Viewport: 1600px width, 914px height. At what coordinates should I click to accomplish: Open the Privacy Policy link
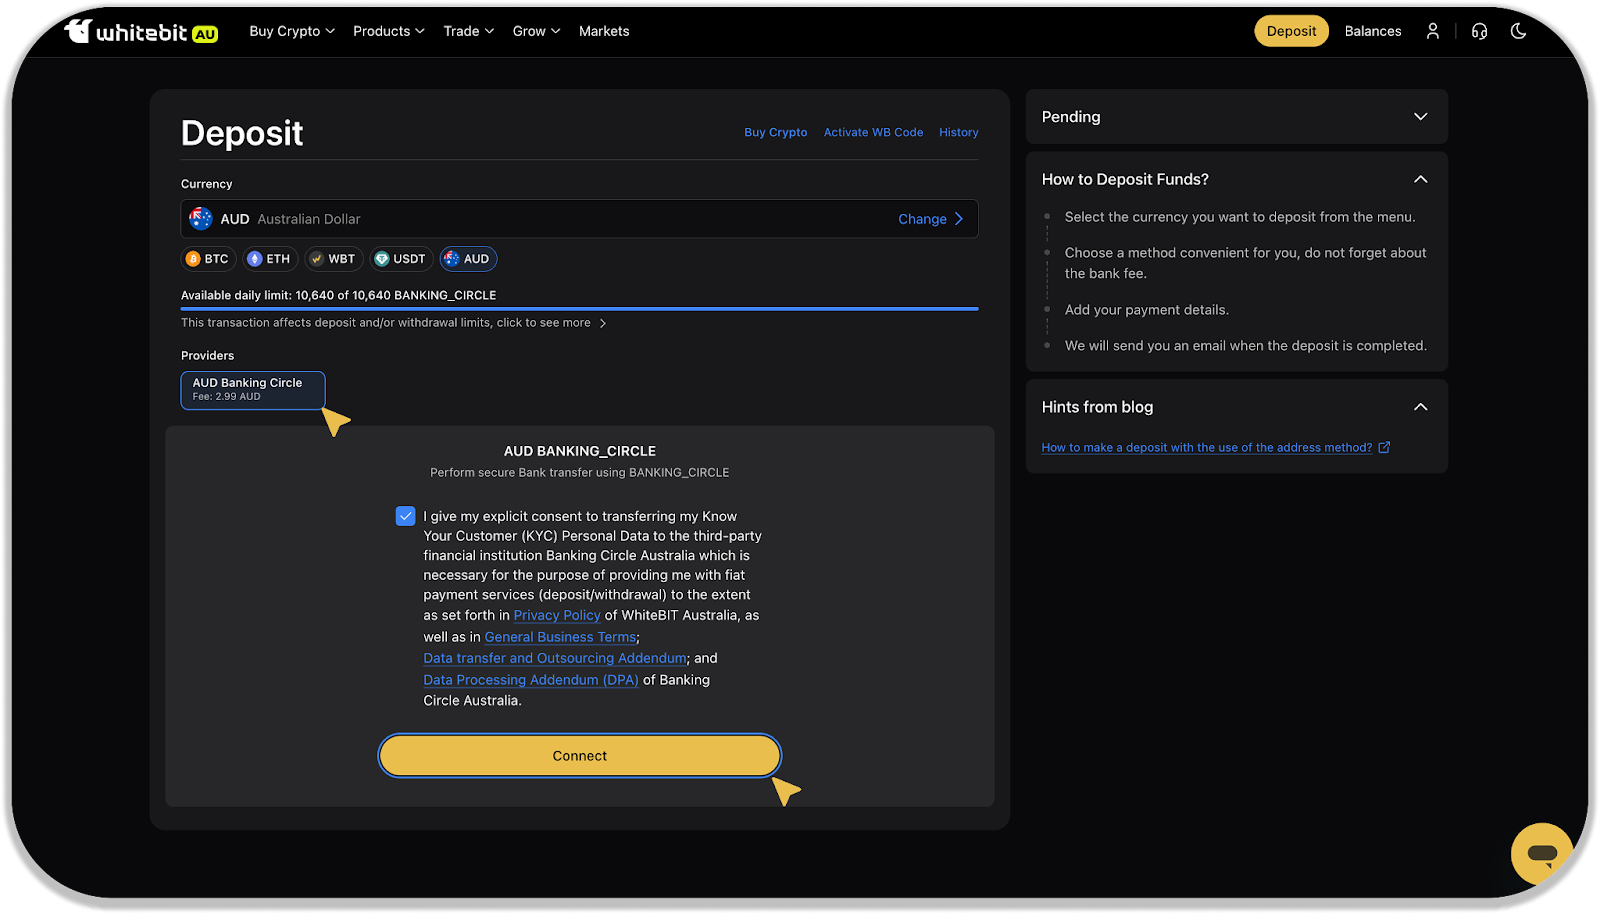pyautogui.click(x=557, y=615)
